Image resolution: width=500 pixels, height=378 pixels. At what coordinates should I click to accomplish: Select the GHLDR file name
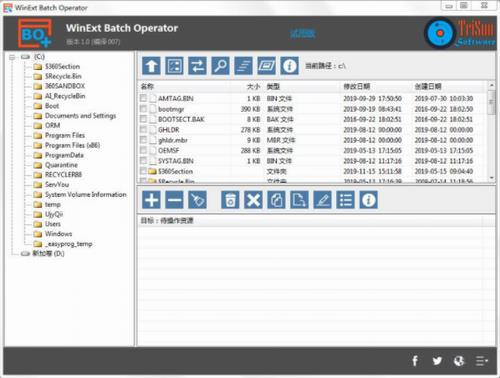click(168, 130)
